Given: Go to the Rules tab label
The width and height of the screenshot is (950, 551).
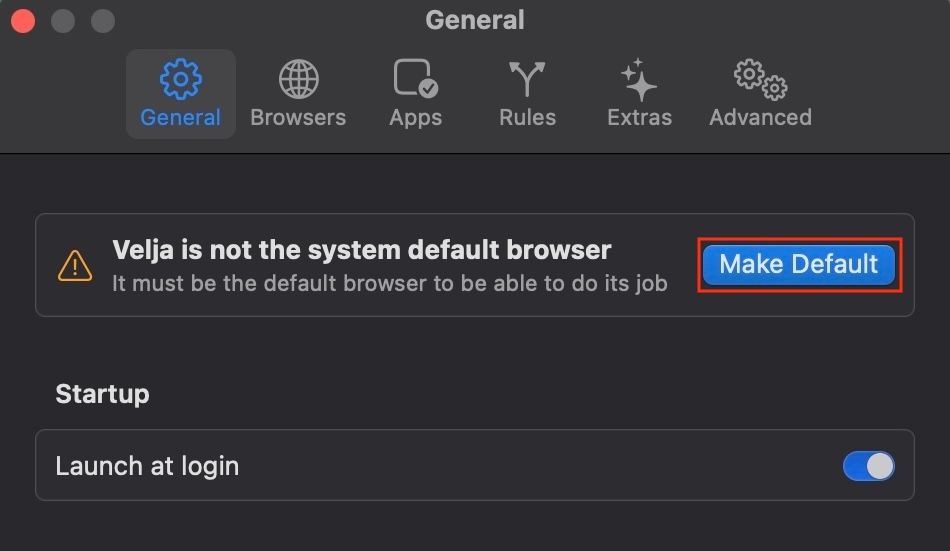Looking at the screenshot, I should (x=527, y=117).
